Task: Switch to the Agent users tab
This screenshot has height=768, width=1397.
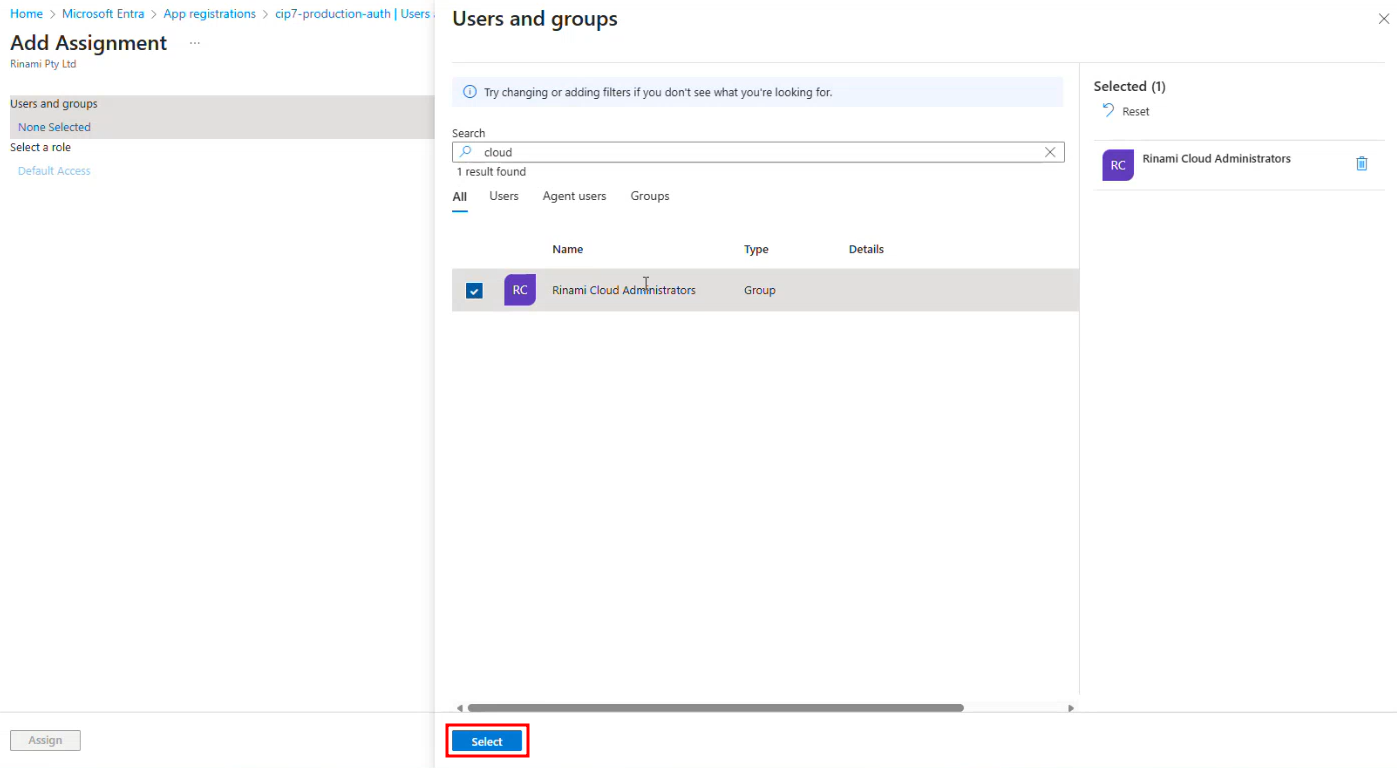Action: click(x=574, y=196)
